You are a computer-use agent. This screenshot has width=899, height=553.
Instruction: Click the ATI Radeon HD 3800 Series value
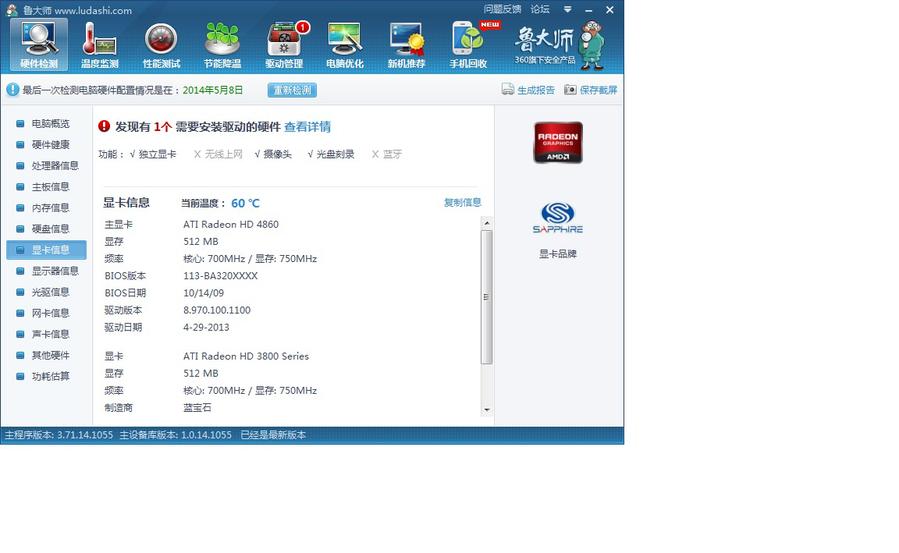tap(246, 356)
